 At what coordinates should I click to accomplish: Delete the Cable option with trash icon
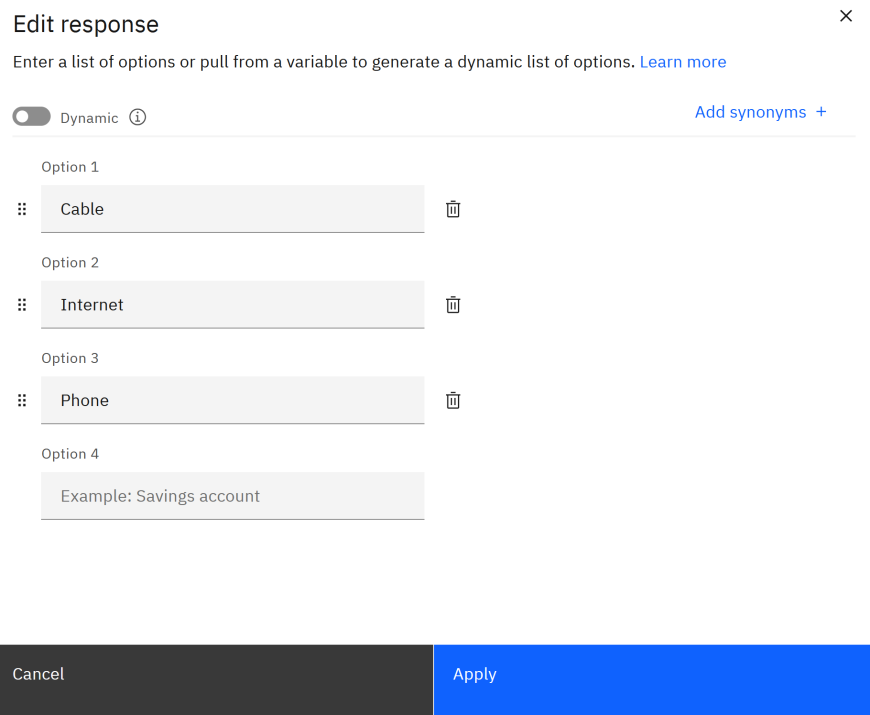coord(453,209)
